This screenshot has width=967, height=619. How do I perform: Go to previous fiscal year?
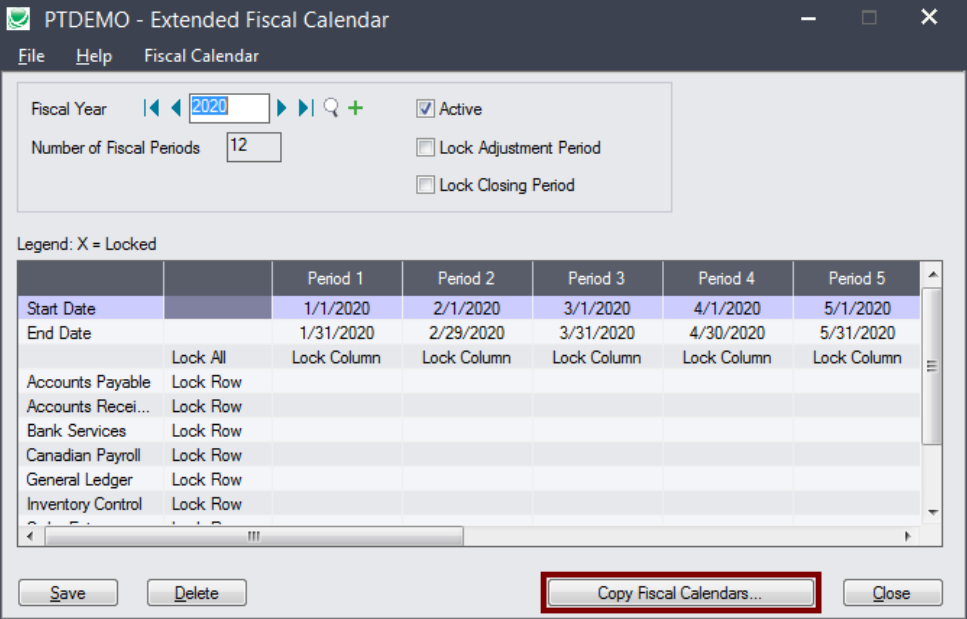click(x=176, y=109)
